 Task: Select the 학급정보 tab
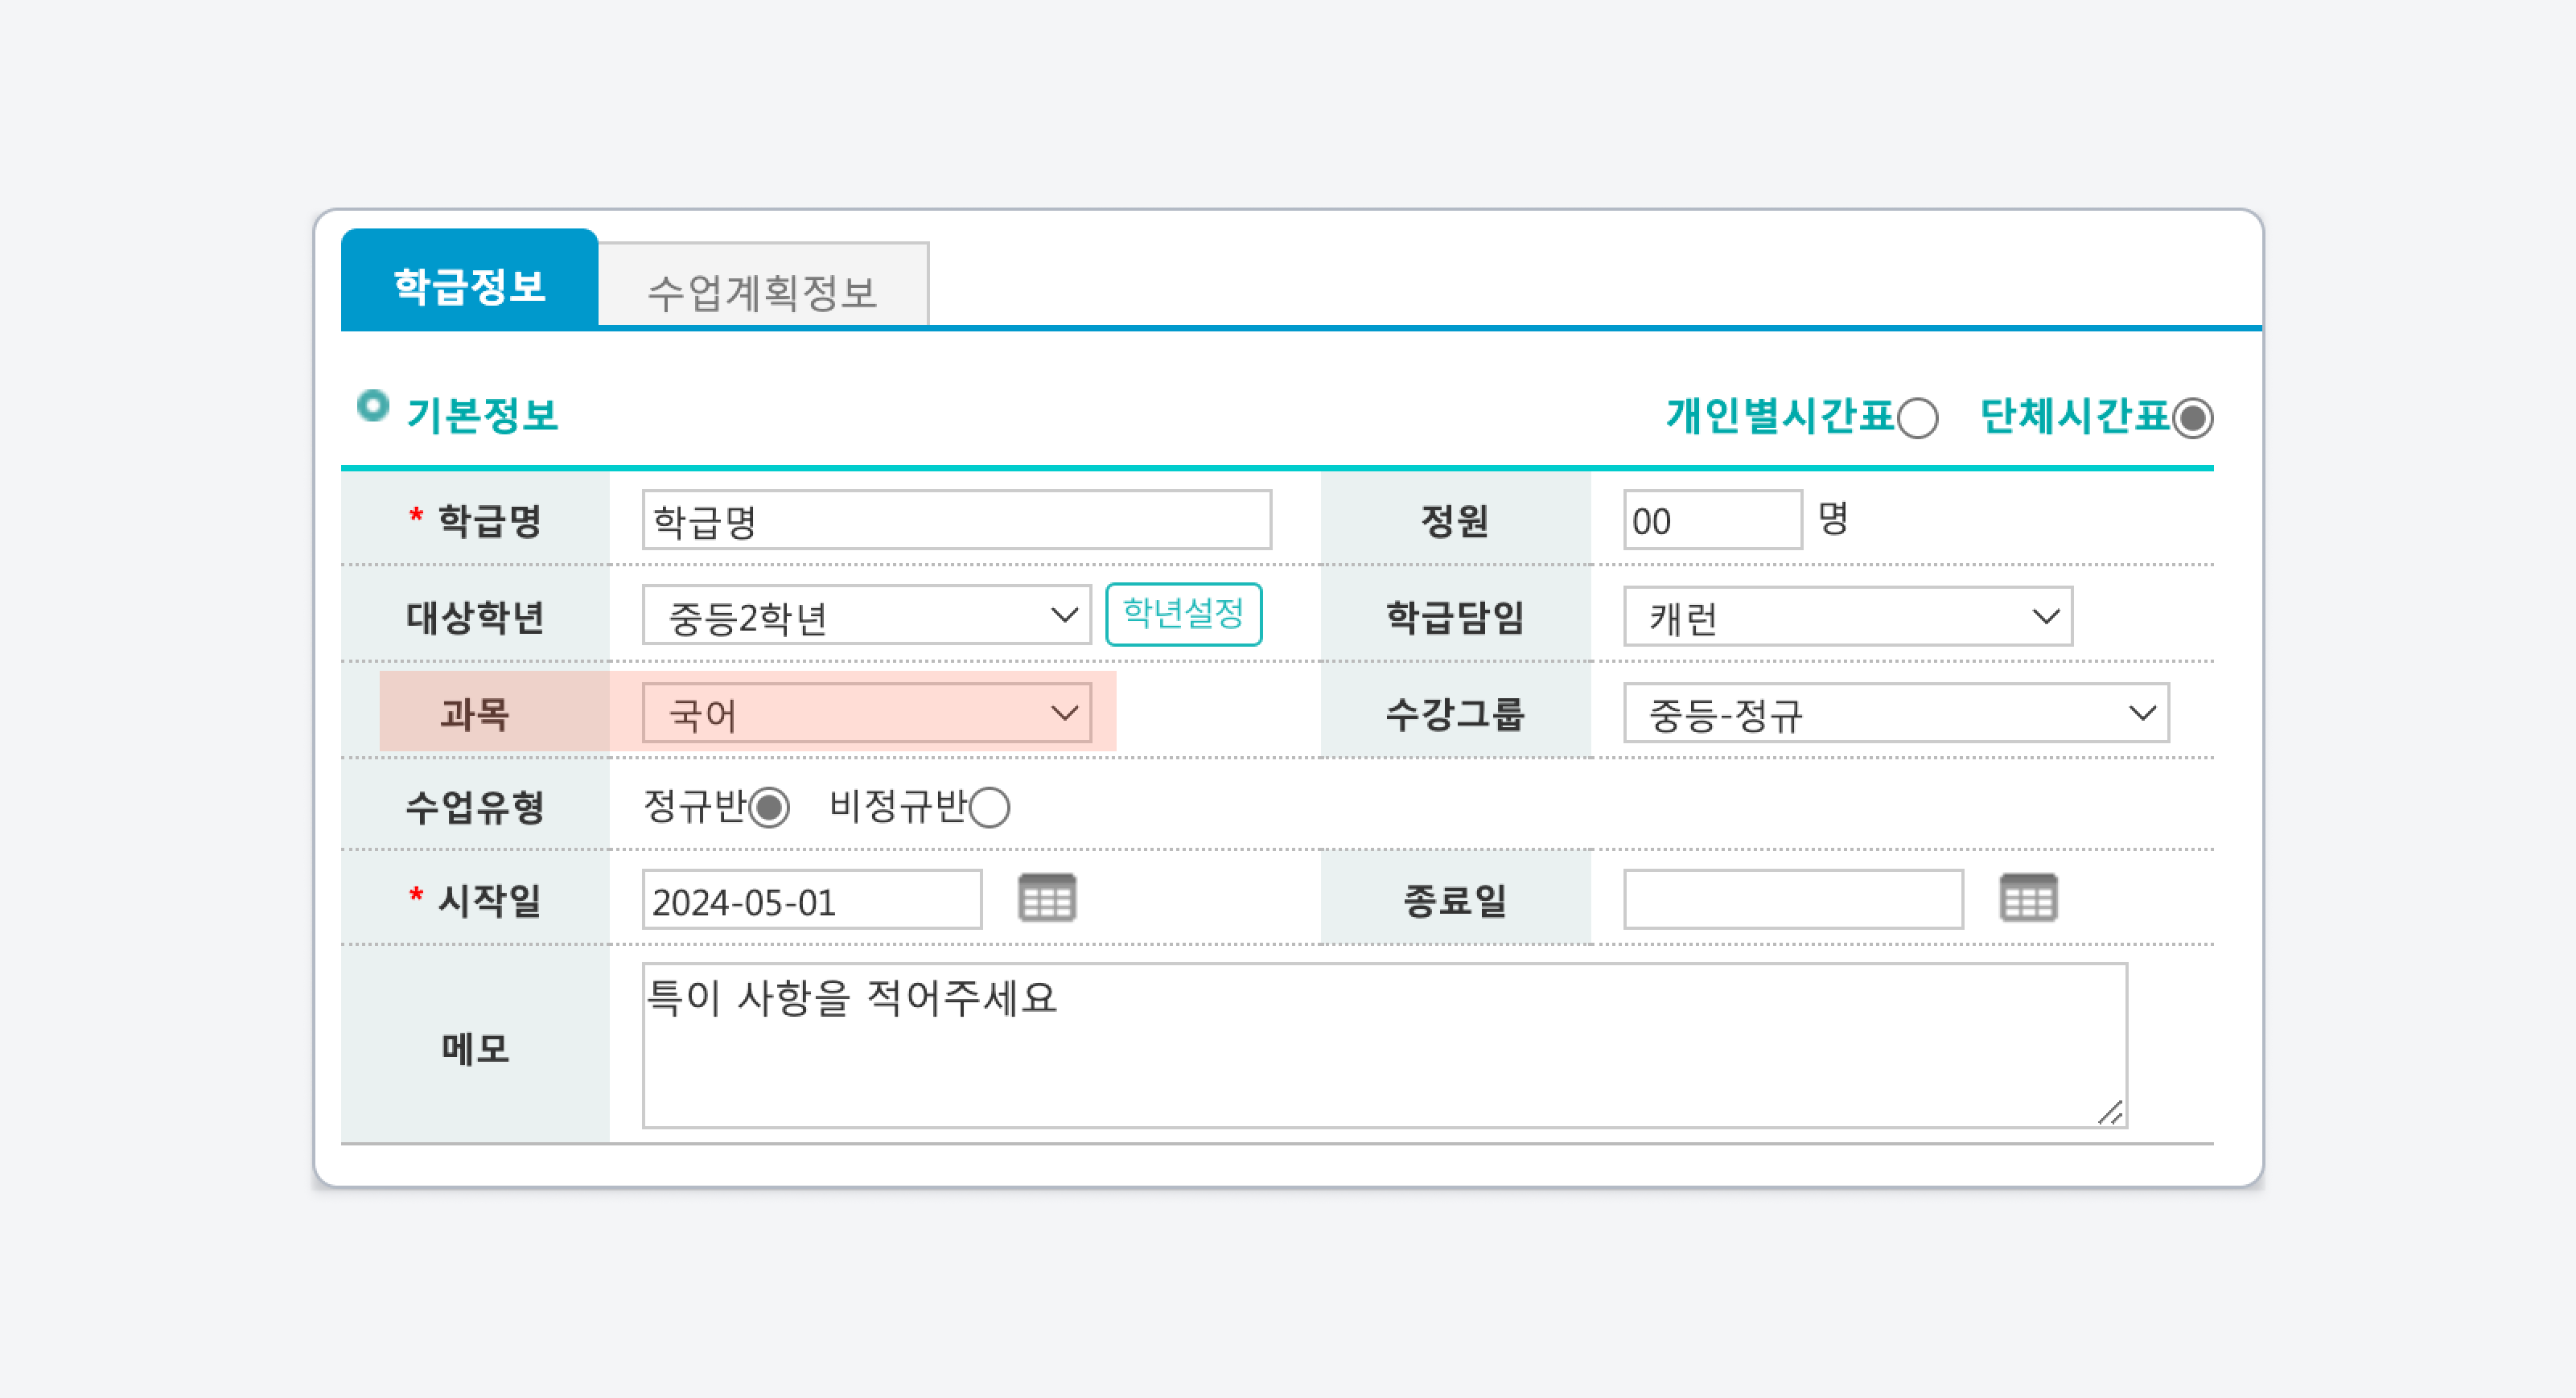coord(469,284)
